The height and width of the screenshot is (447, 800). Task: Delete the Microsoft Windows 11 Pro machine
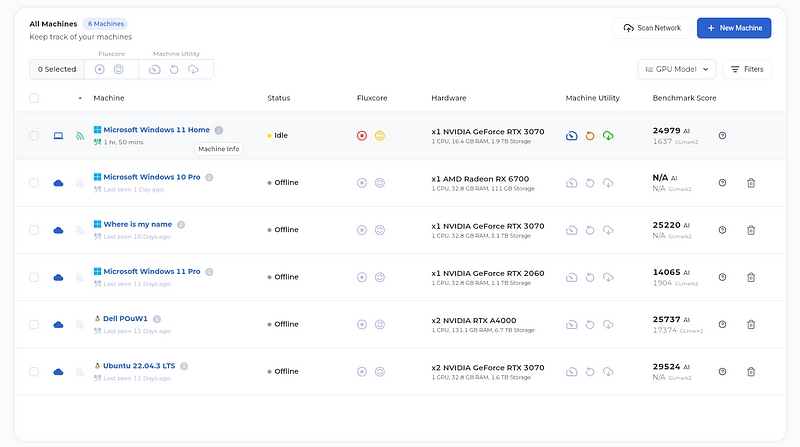[751, 277]
